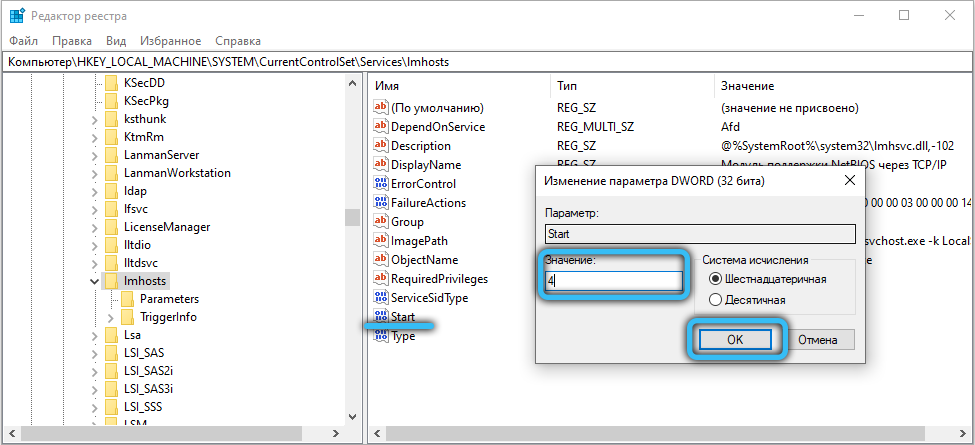This screenshot has height=445, width=975.
Task: Expand the TriggerInfo tree node
Action: tap(111, 318)
